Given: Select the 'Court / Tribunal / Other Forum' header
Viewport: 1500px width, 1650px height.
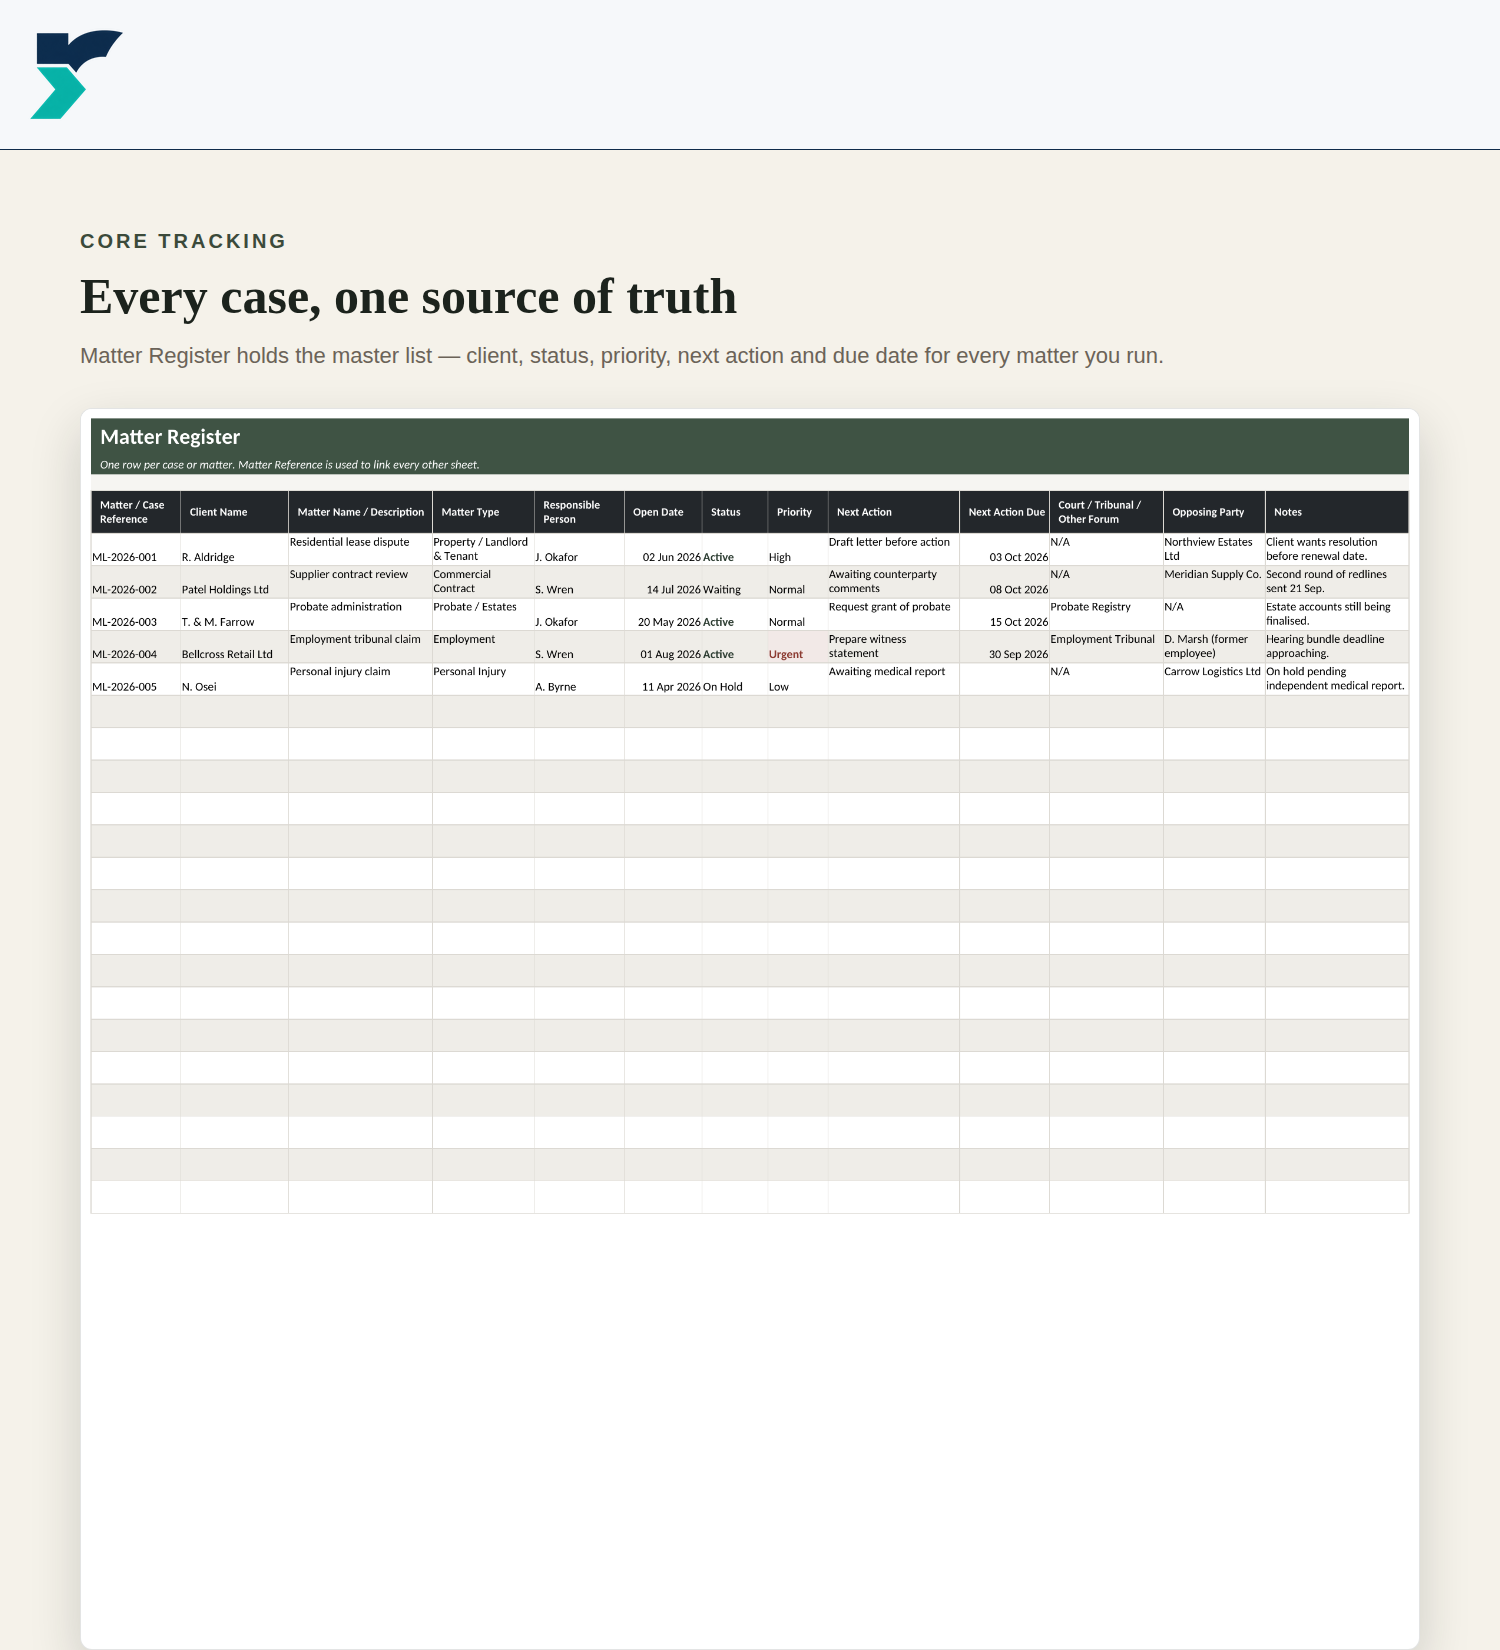Looking at the screenshot, I should tap(1106, 512).
